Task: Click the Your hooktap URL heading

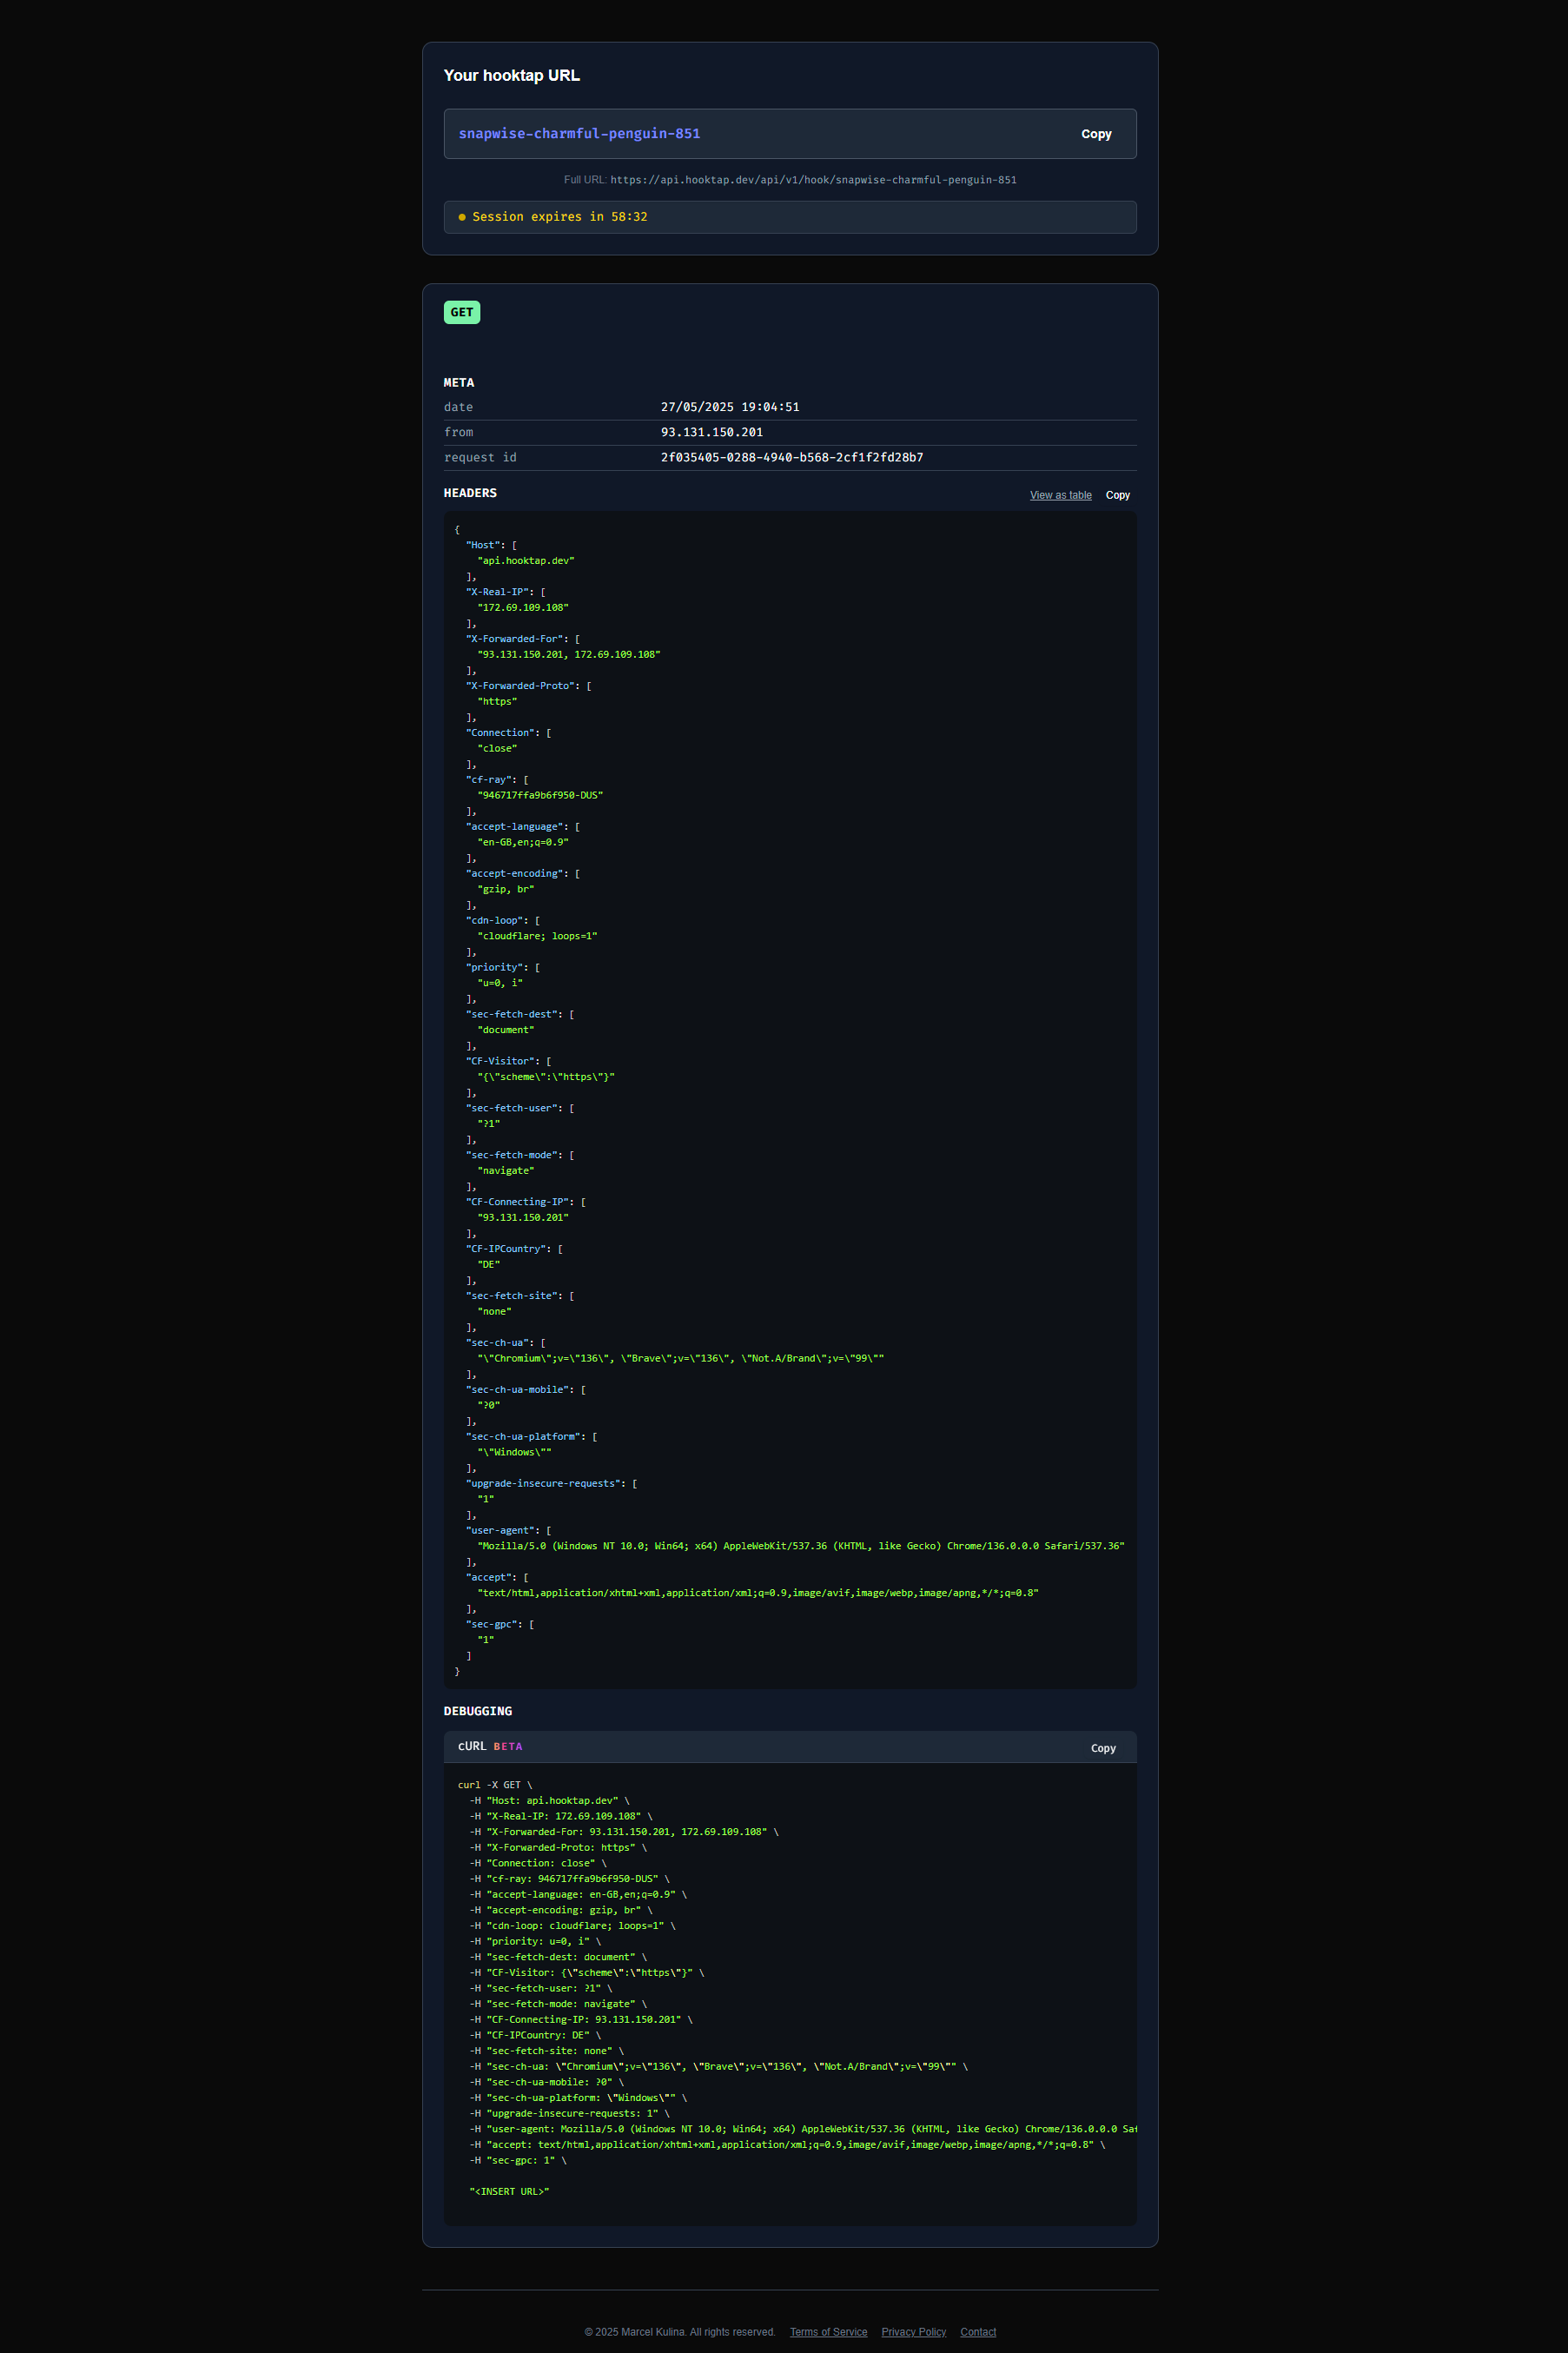Action: 512,76
